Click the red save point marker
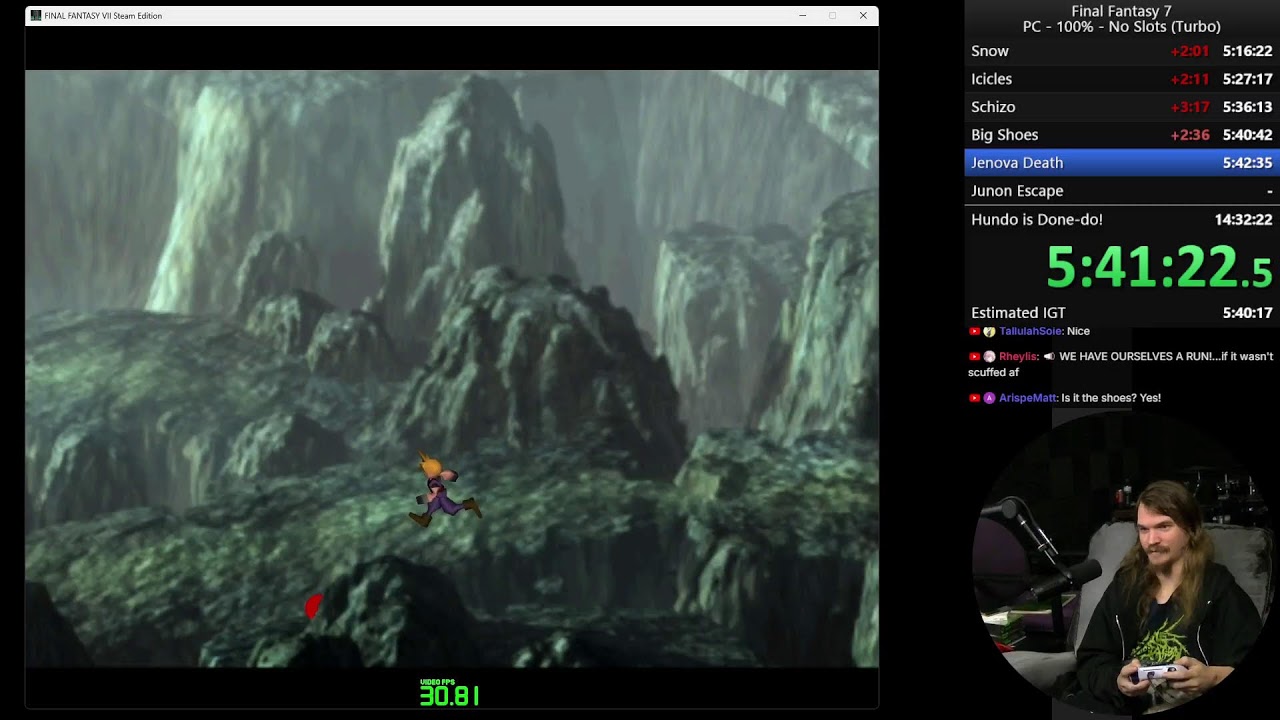 313,606
